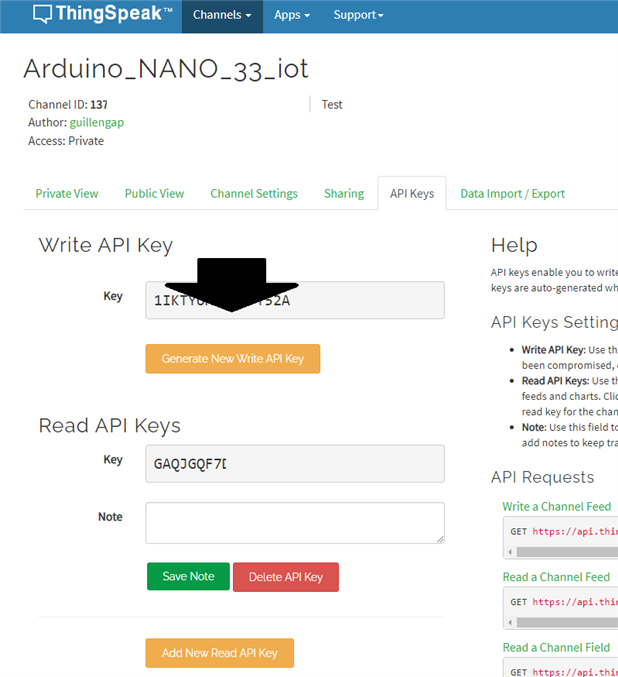The width and height of the screenshot is (618, 677).
Task: Add New Read API Key
Action: point(220,653)
